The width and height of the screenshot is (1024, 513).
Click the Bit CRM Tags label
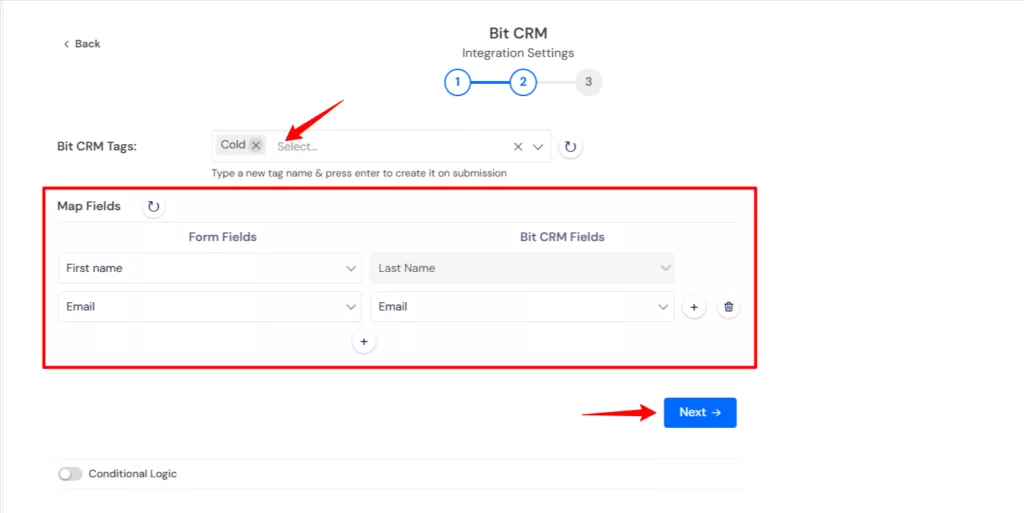[97, 146]
